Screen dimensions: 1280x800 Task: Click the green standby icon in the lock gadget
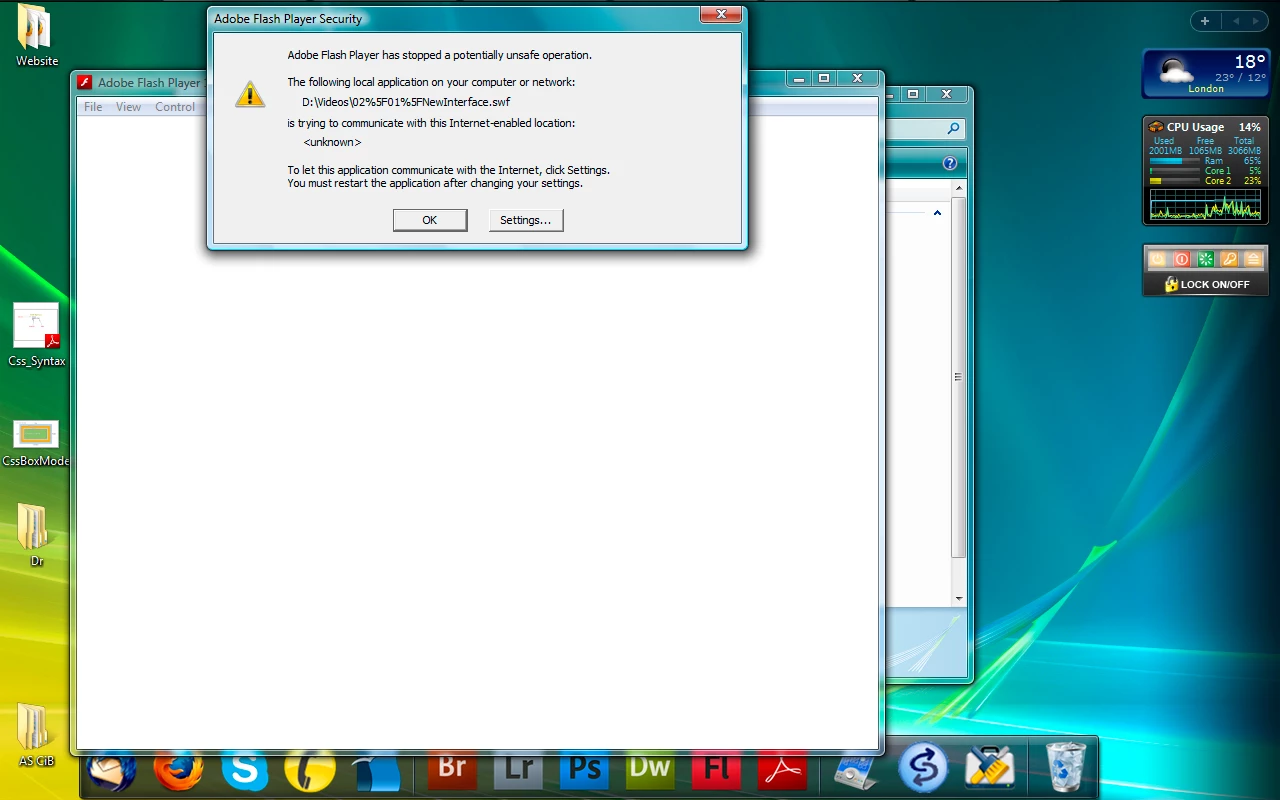(x=1206, y=259)
